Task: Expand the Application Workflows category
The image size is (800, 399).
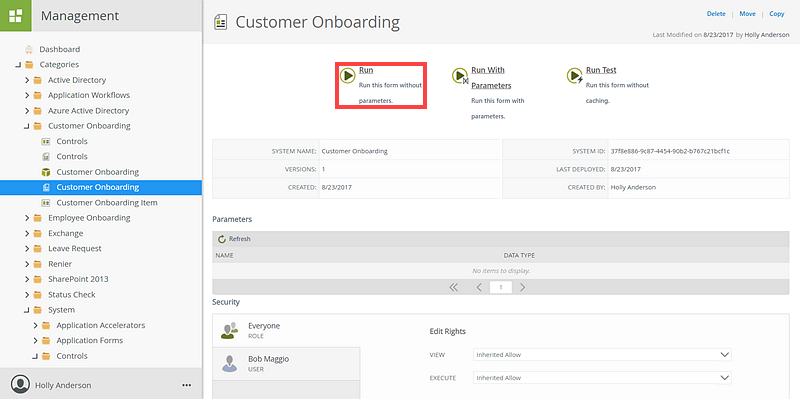Action: click(x=27, y=95)
